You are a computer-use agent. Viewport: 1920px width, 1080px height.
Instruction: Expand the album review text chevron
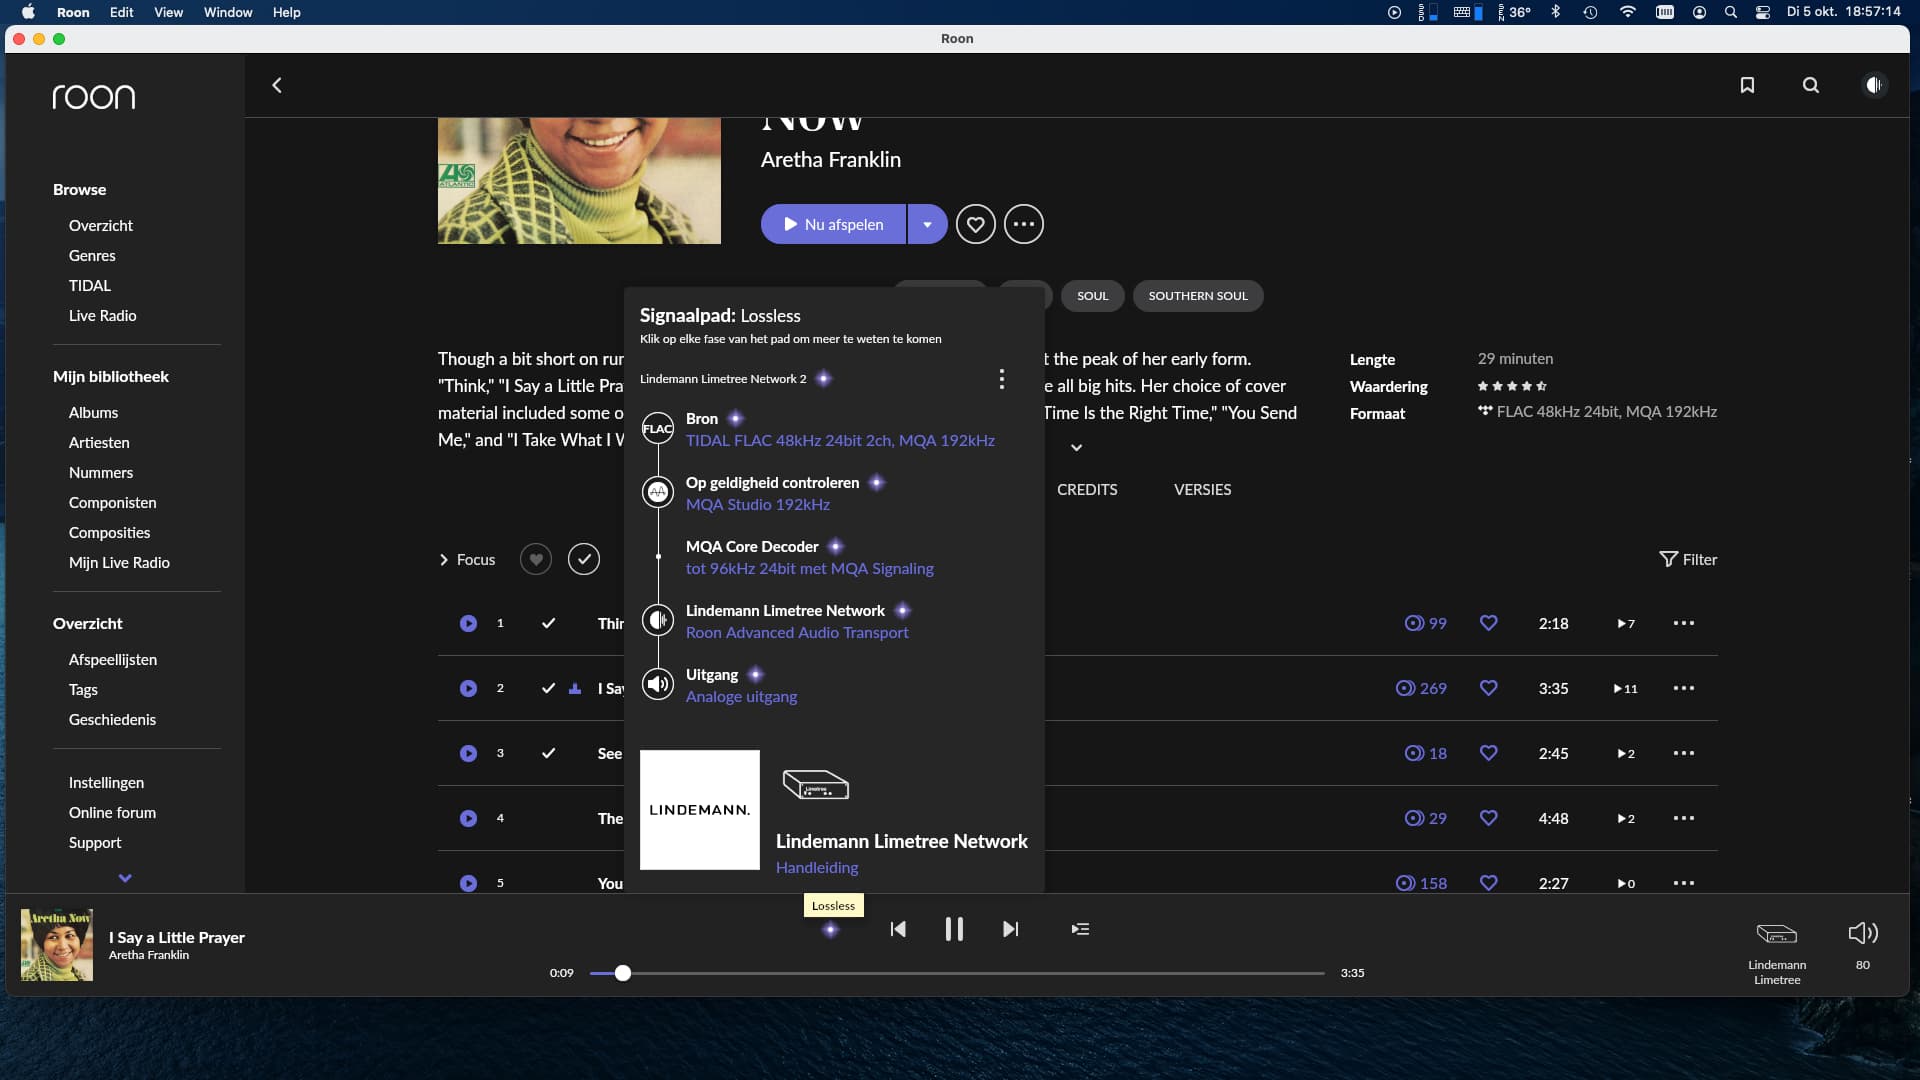pos(1076,447)
